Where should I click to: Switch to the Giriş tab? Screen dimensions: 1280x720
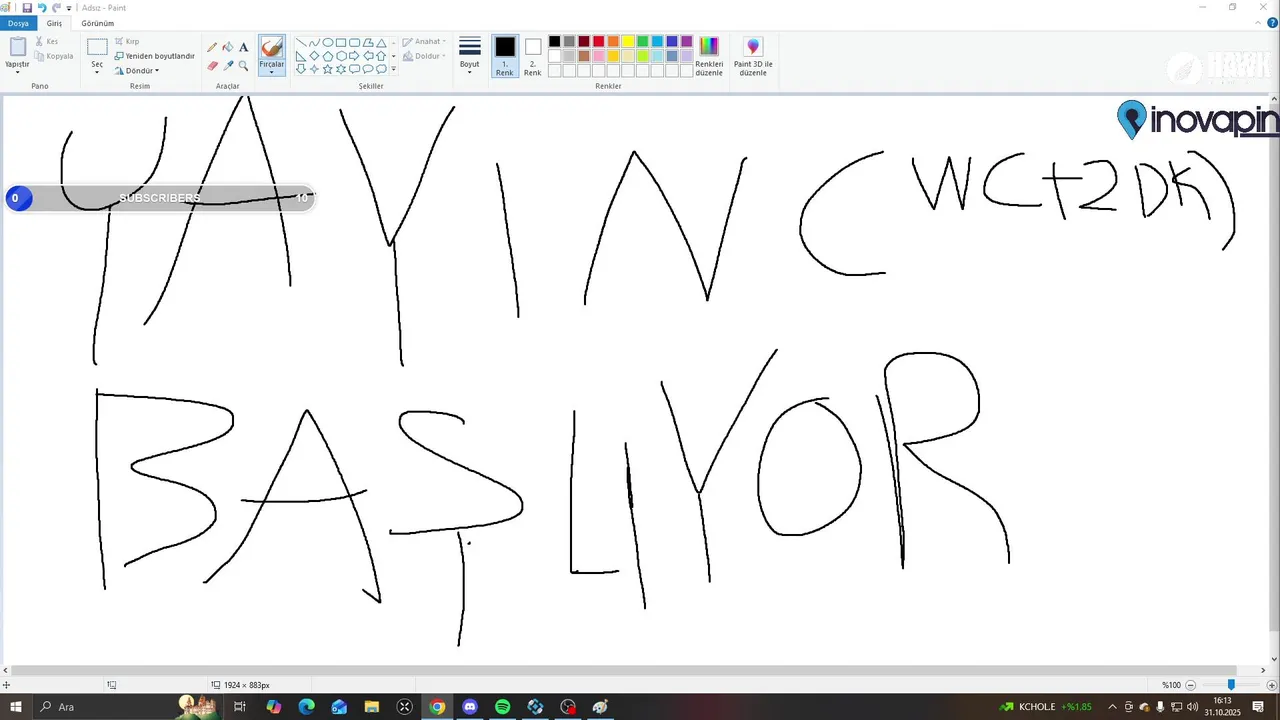tap(54, 23)
